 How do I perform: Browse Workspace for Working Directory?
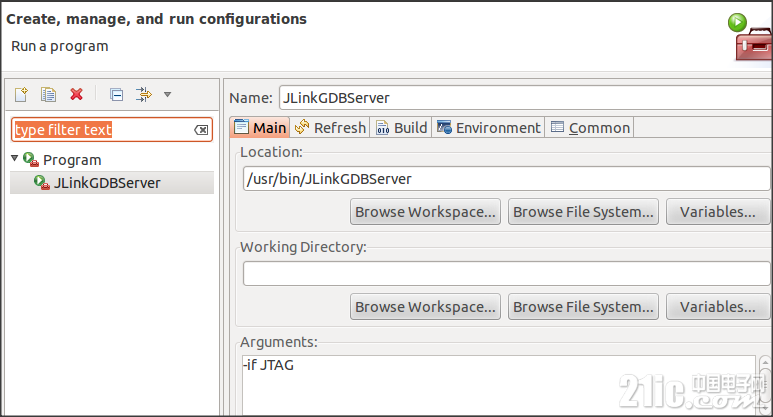pyautogui.click(x=425, y=307)
